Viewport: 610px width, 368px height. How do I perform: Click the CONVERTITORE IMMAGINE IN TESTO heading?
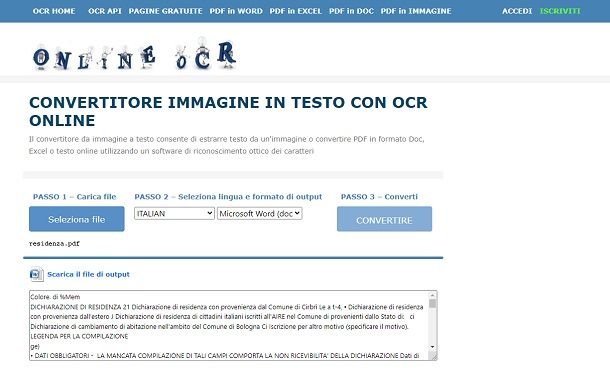click(x=228, y=112)
